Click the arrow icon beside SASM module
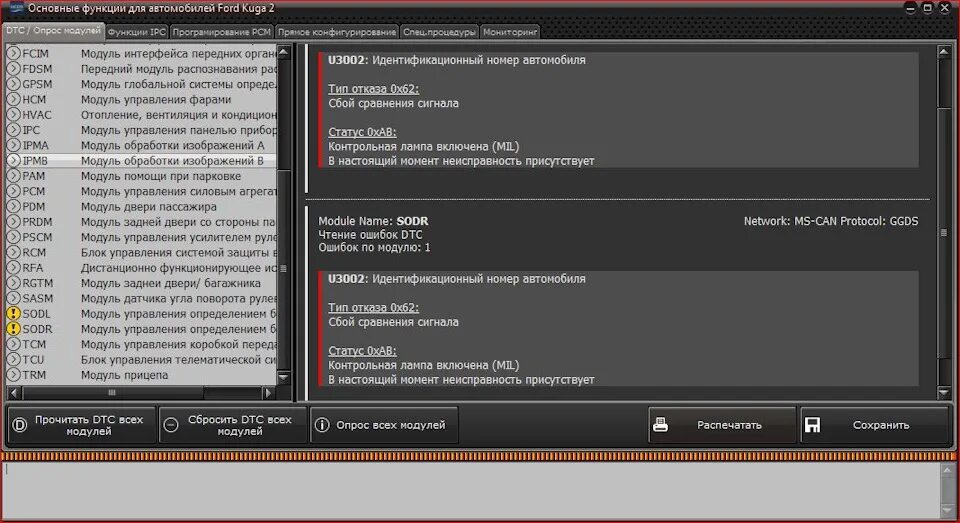Viewport: 960px width, 523px height. (13, 299)
